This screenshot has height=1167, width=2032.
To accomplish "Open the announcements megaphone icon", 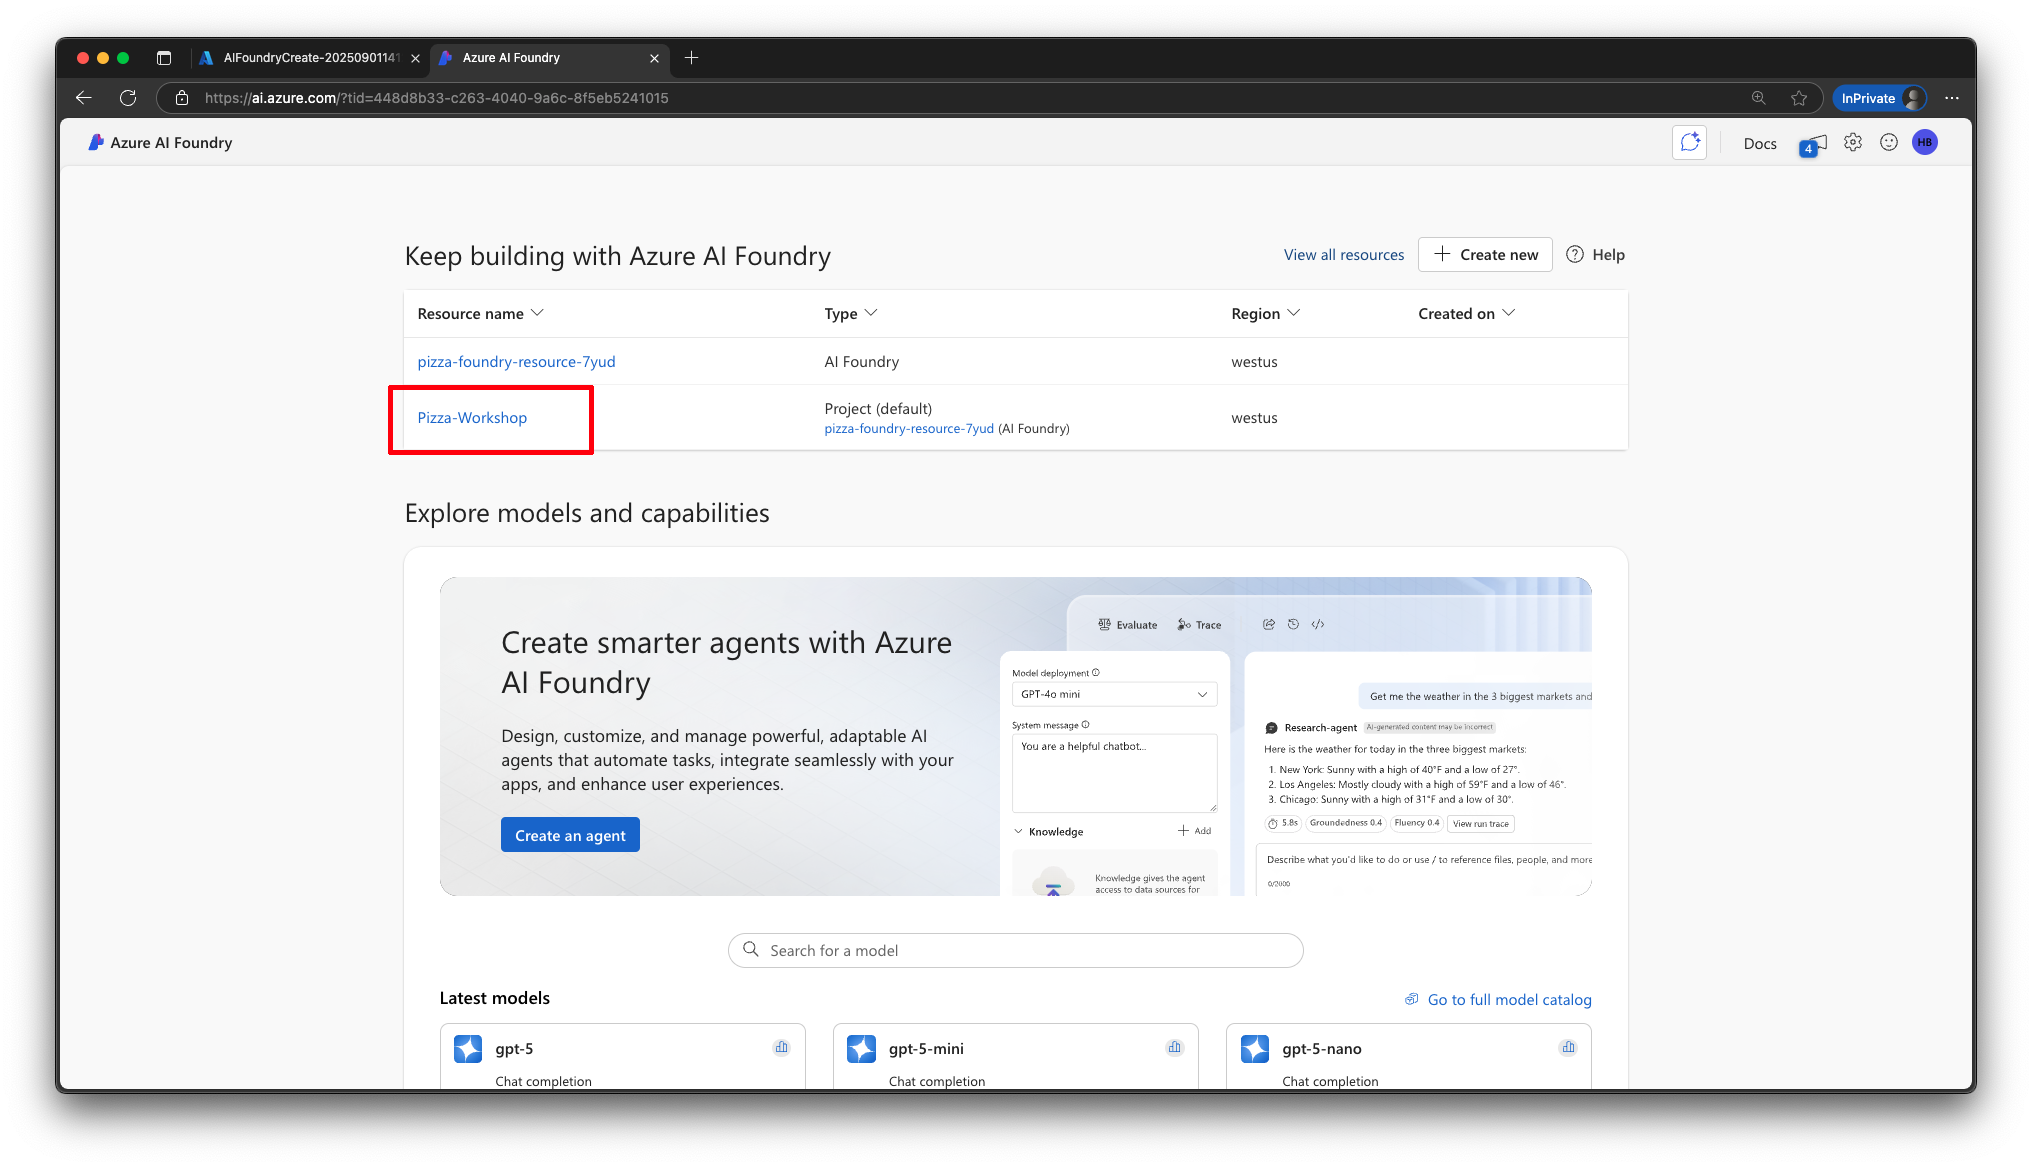I will [1813, 144].
